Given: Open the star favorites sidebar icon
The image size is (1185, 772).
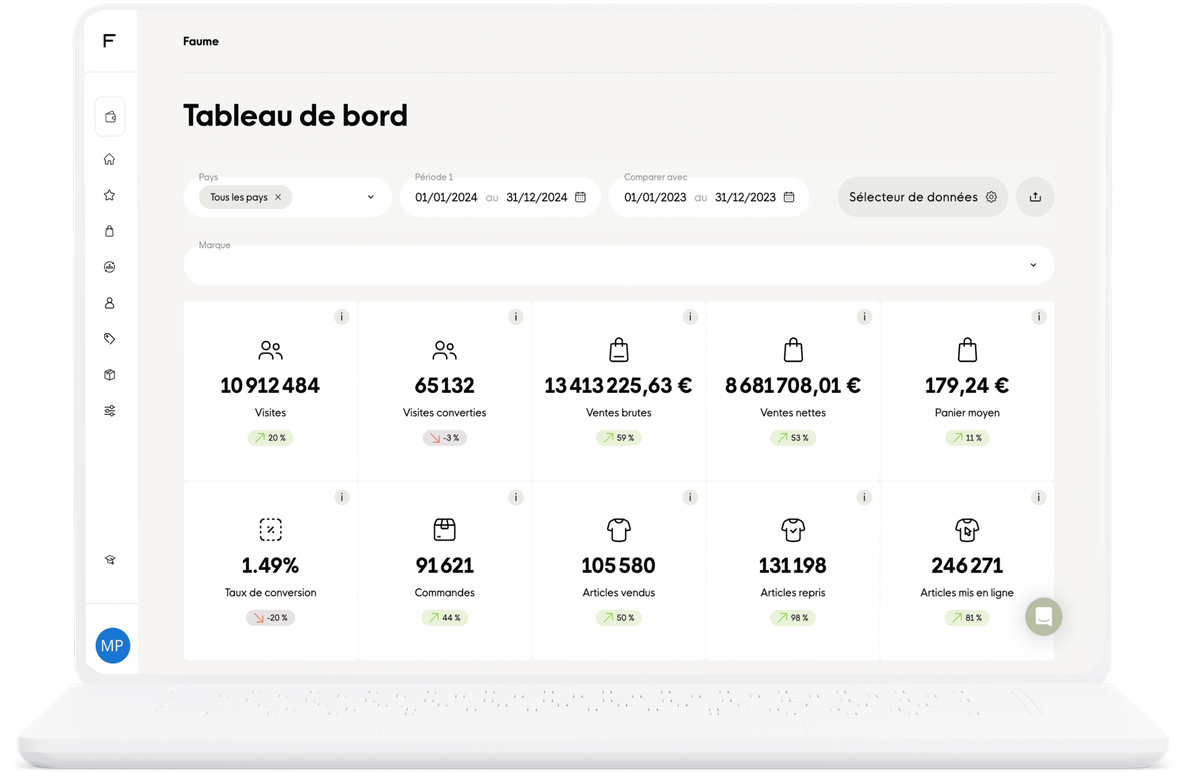Looking at the screenshot, I should coord(110,195).
